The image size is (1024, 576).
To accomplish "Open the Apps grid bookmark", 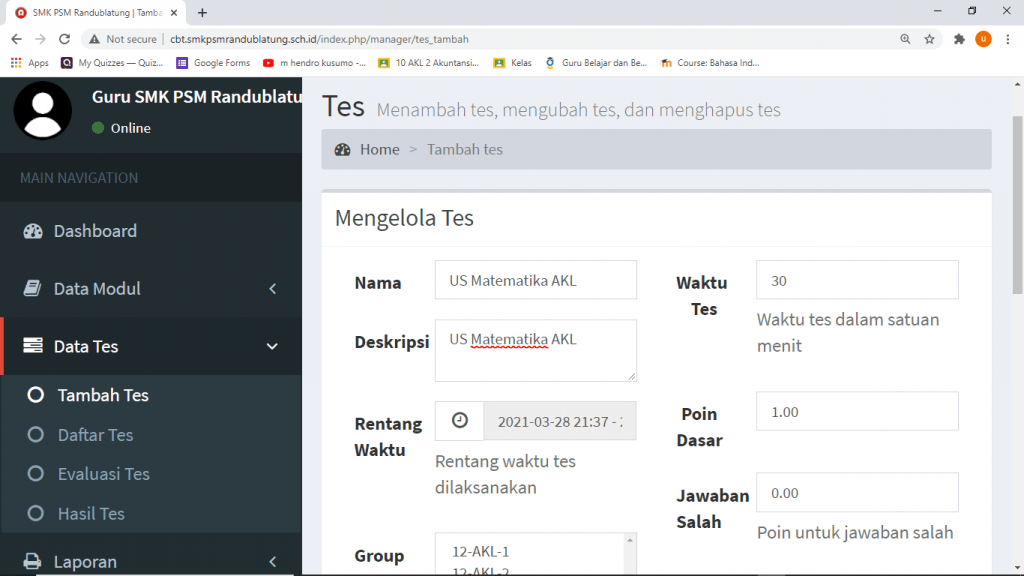I will (x=29, y=63).
